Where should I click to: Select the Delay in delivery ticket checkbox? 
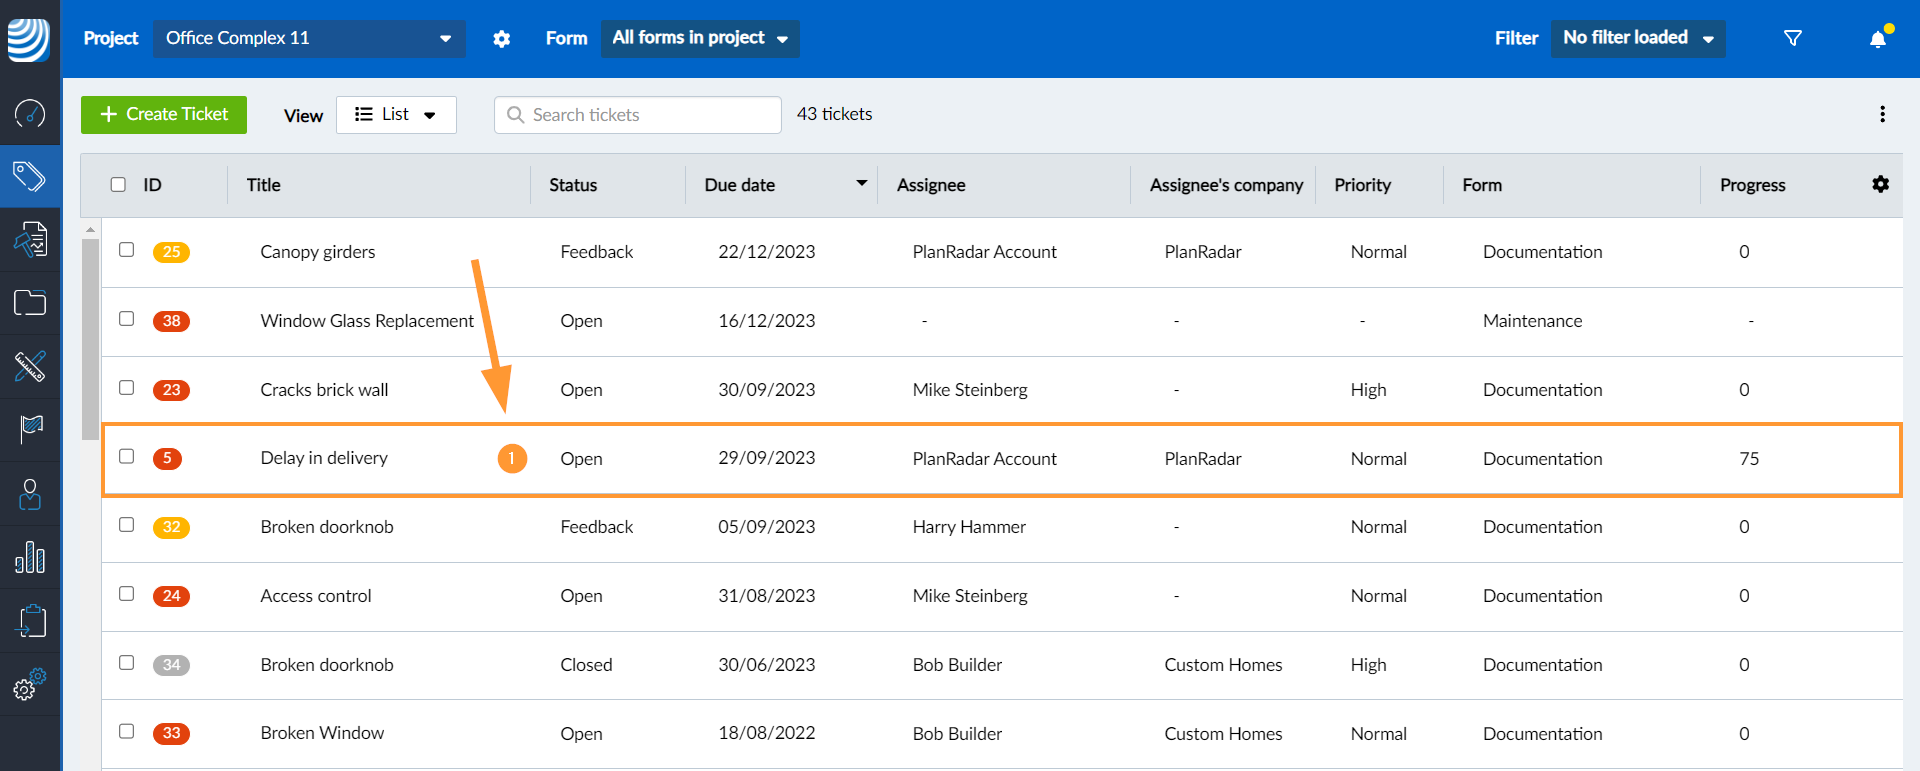point(127,456)
